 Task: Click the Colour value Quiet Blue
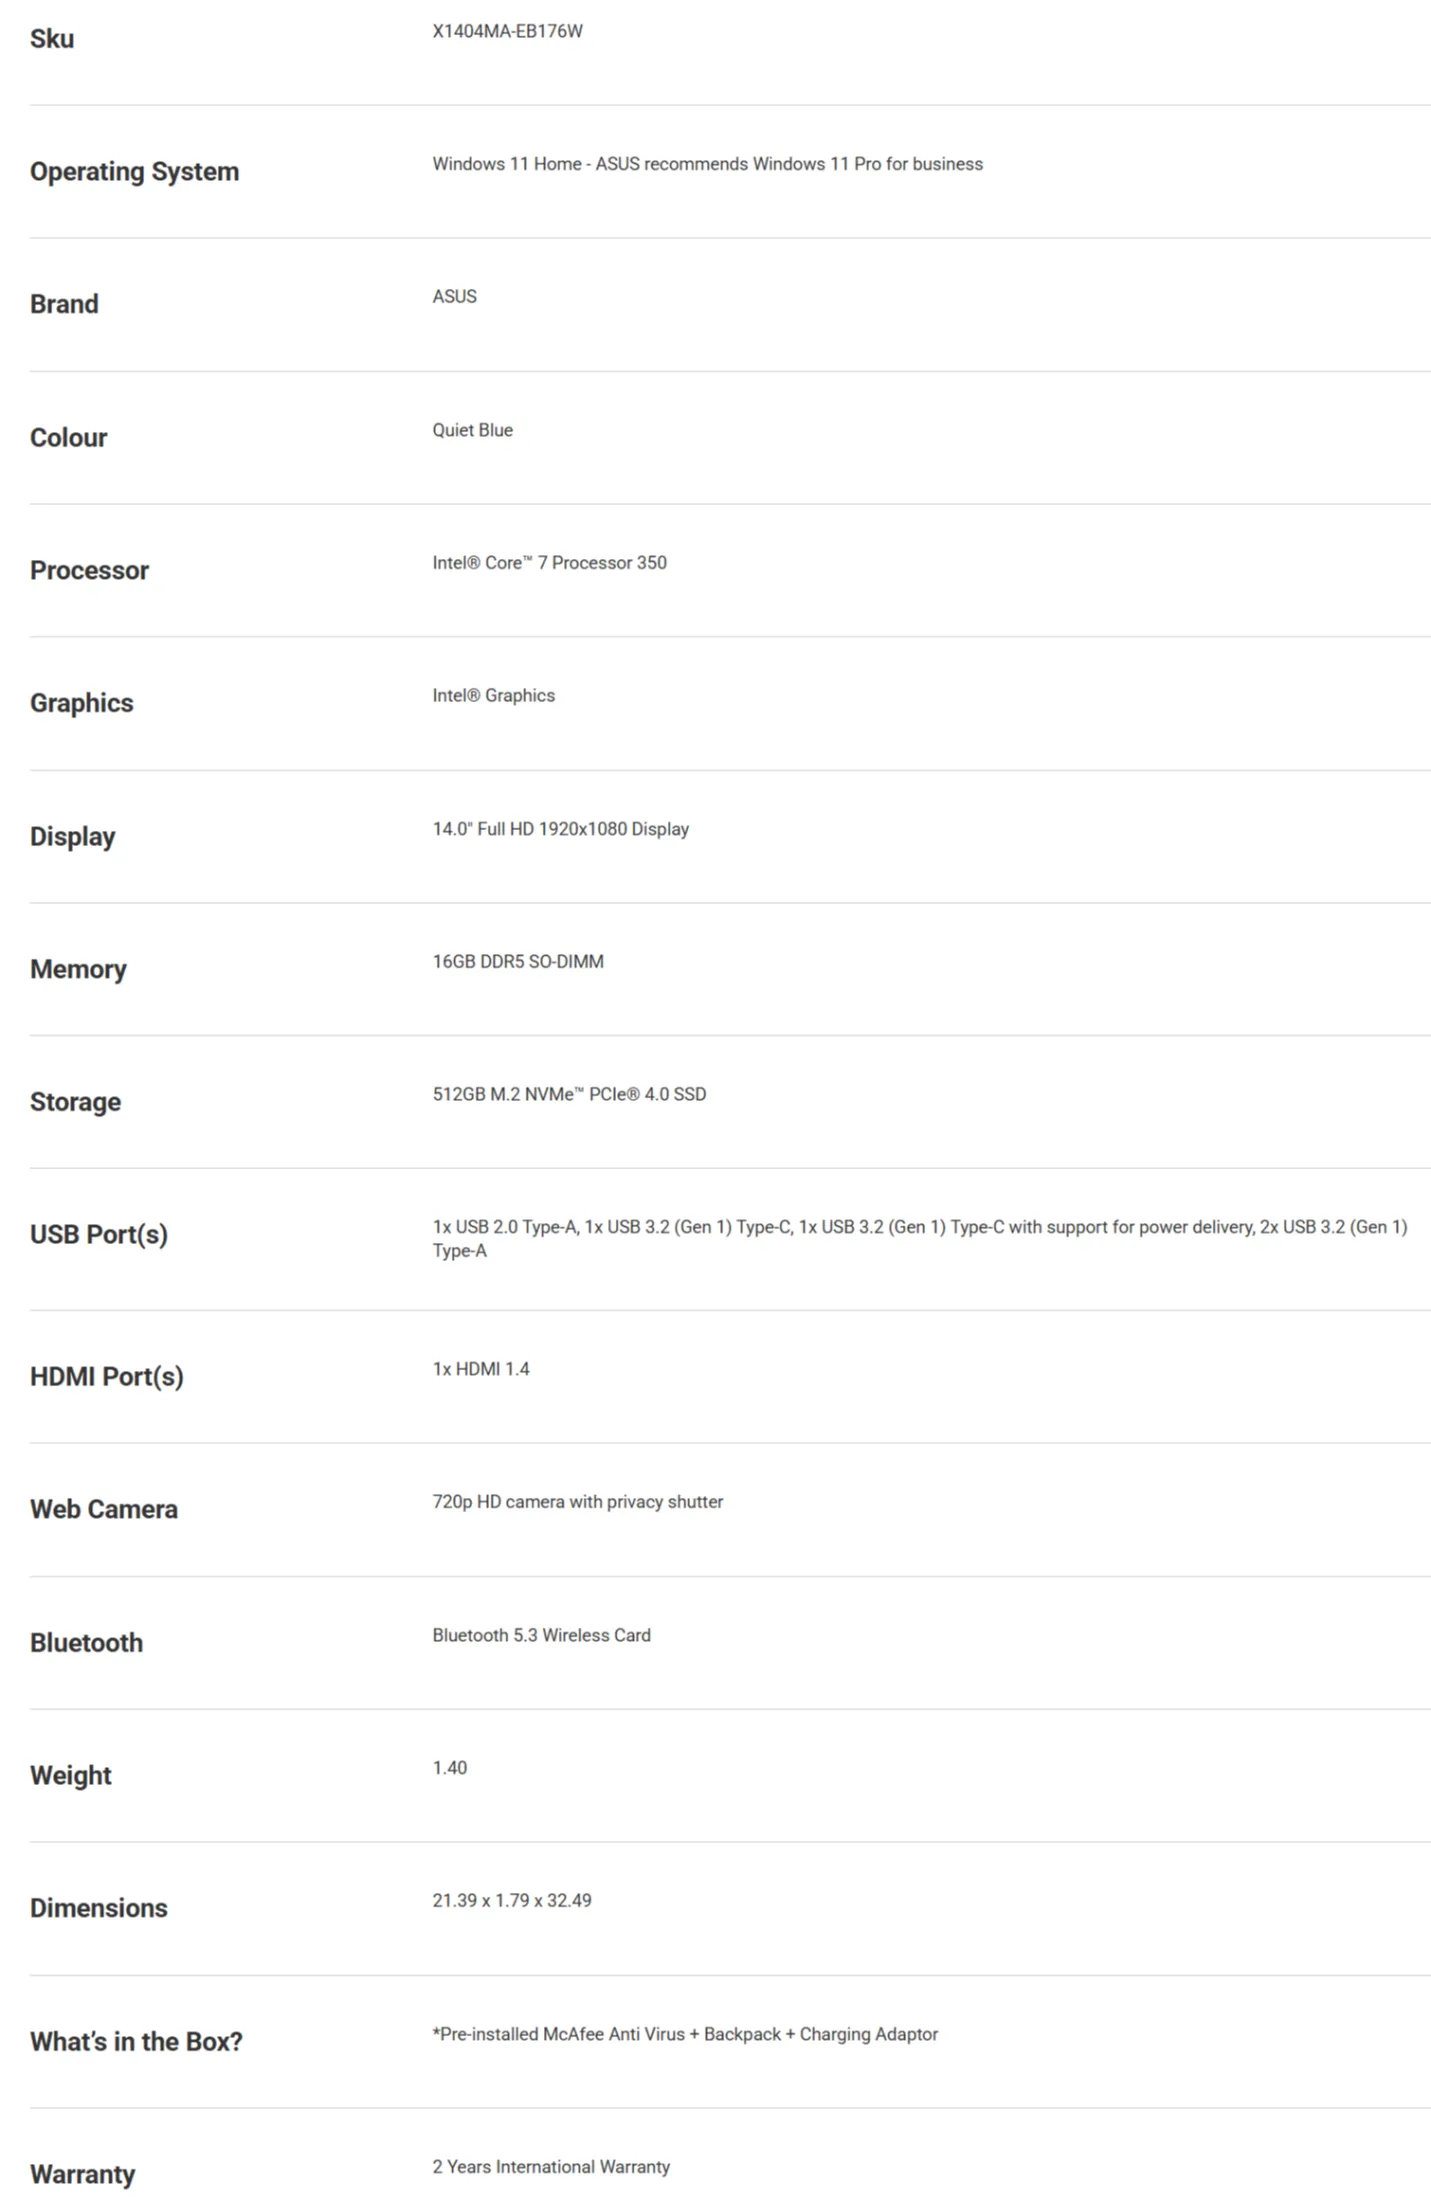(472, 430)
